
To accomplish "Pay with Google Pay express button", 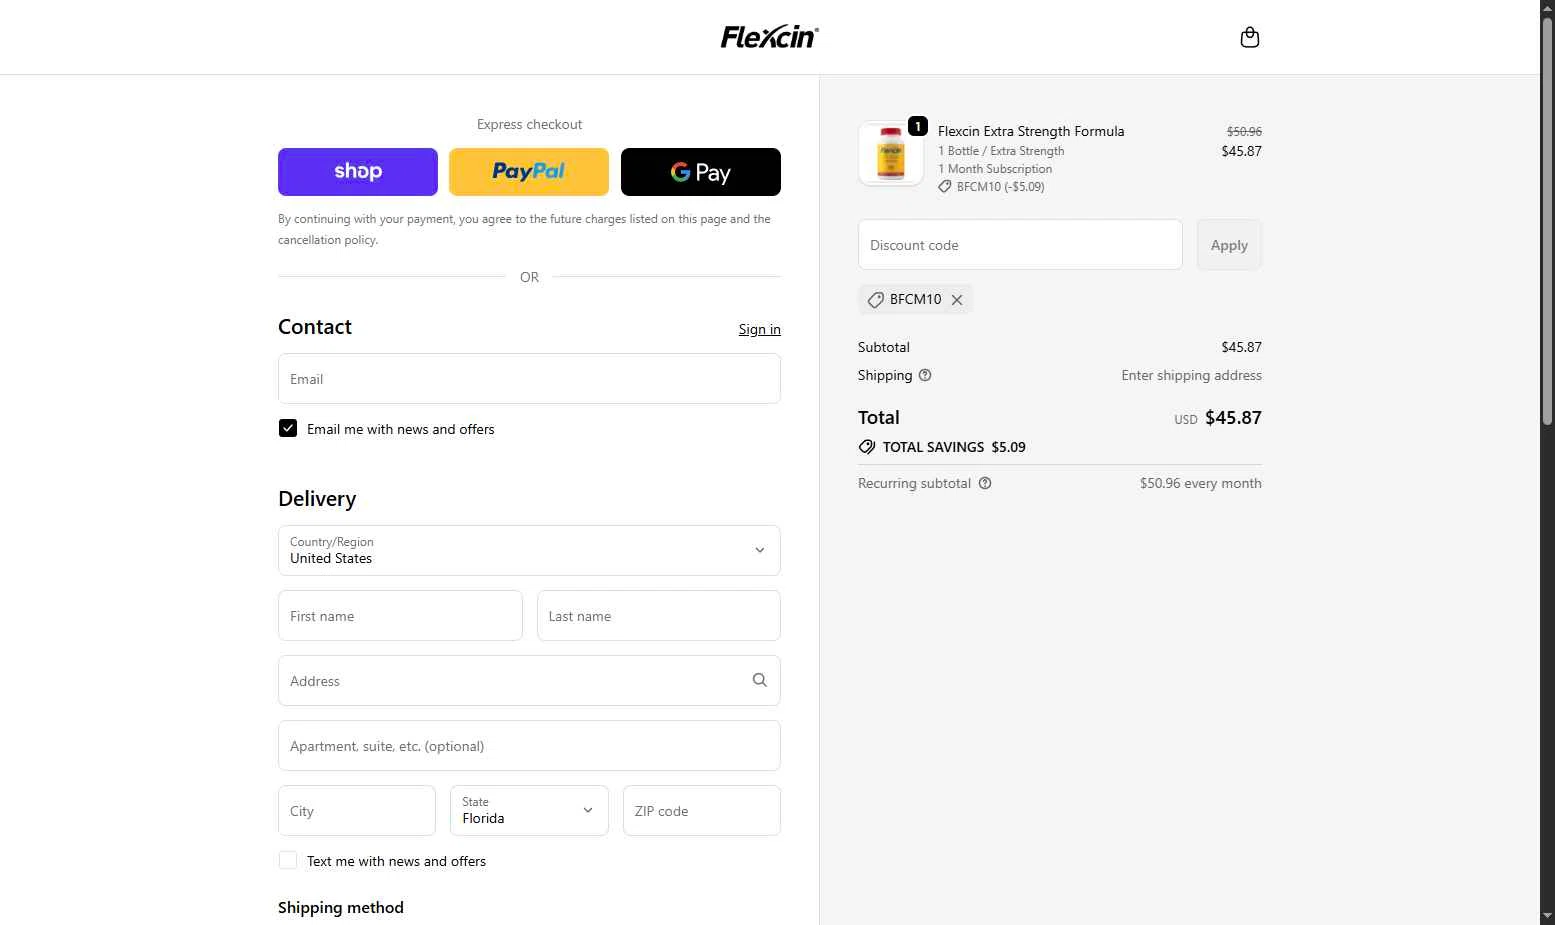I will pyautogui.click(x=701, y=172).
